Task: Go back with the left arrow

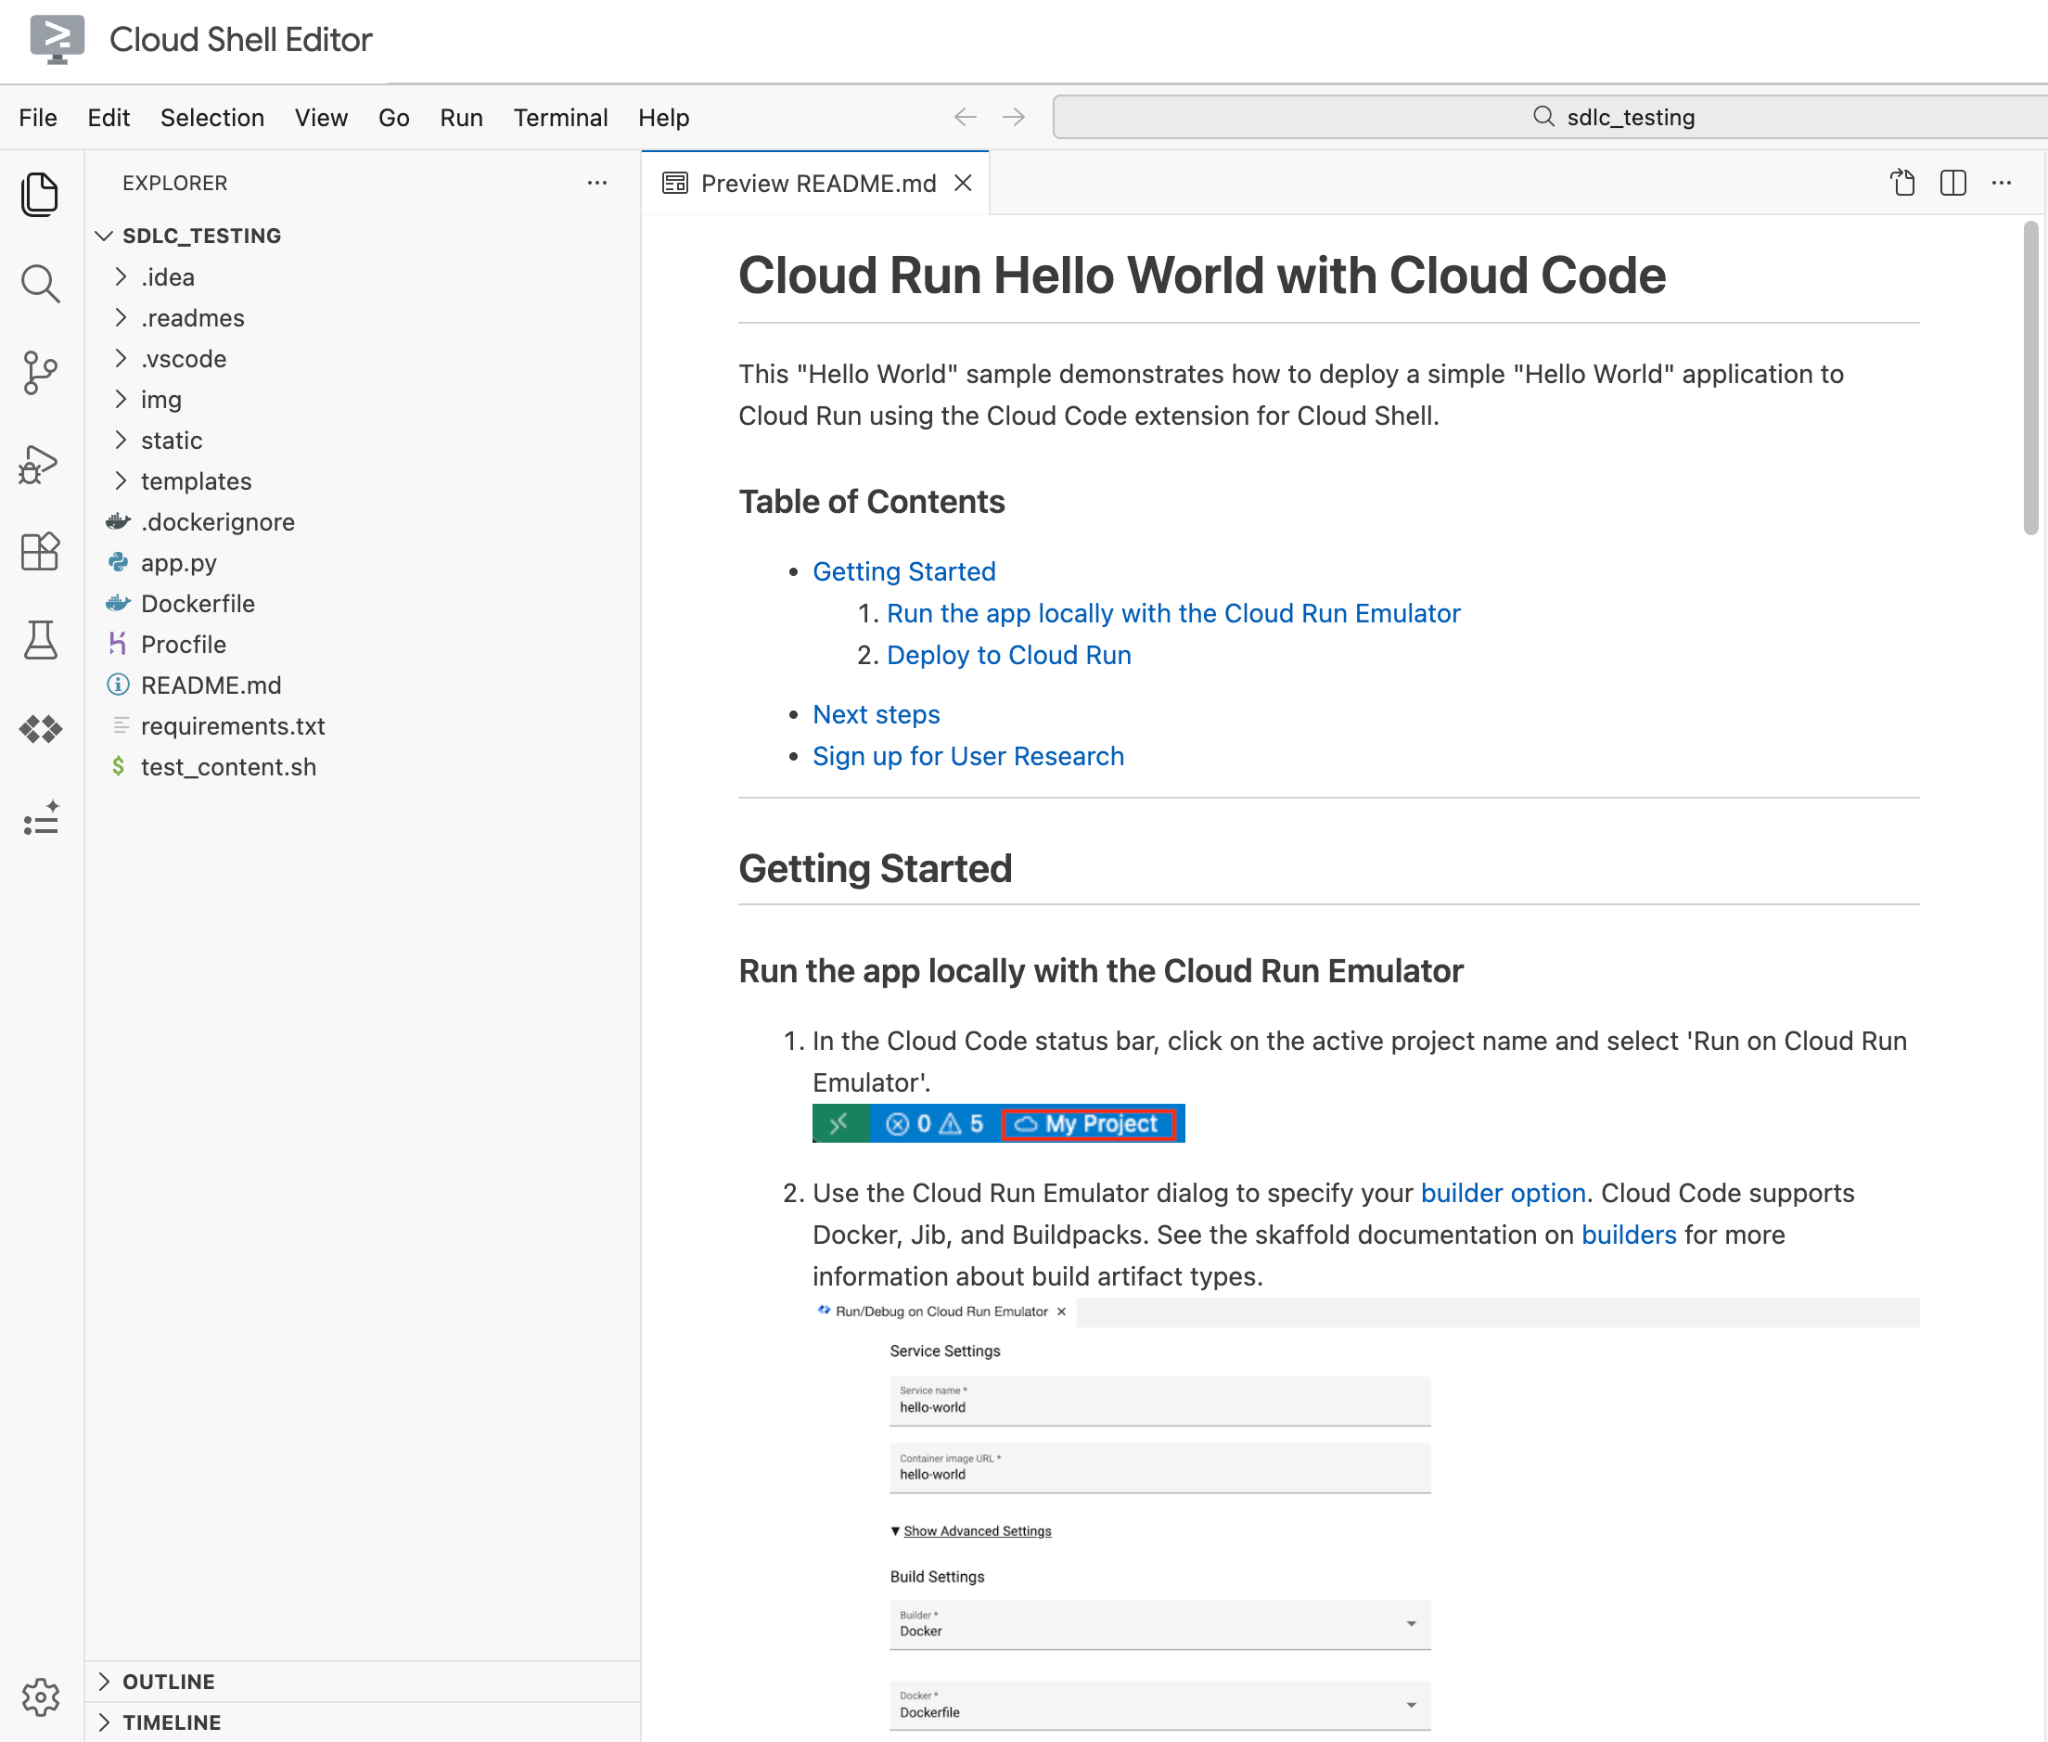Action: 965,117
